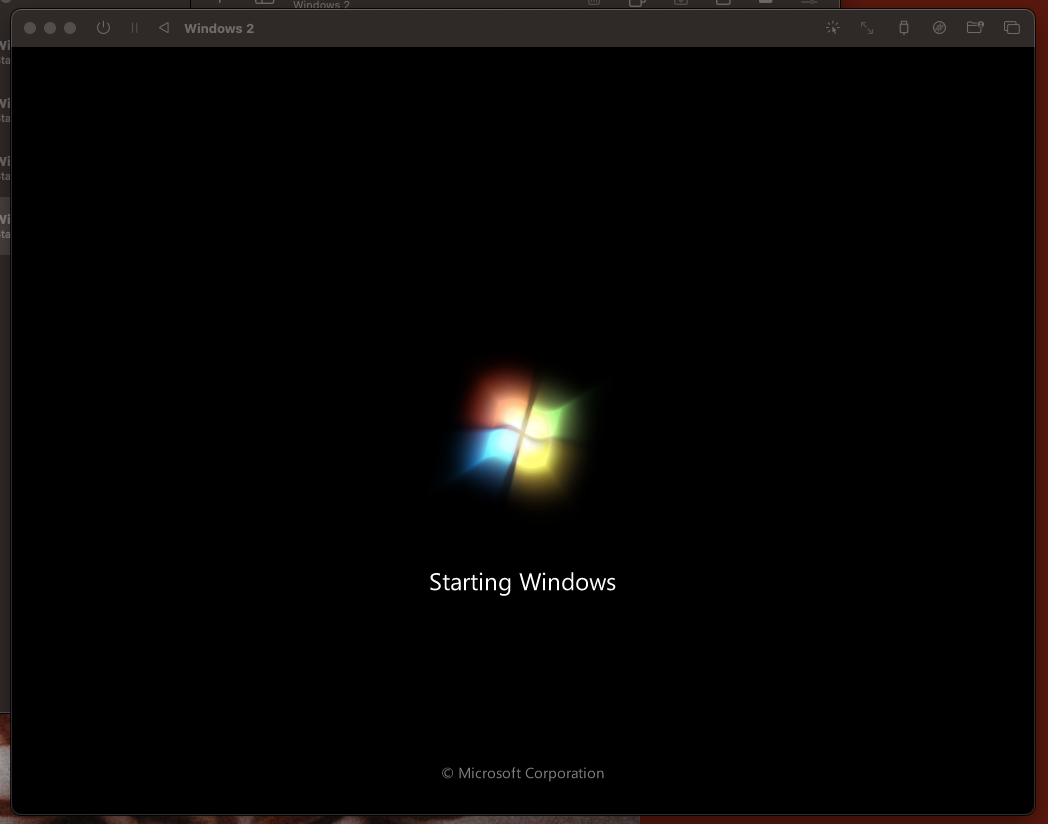Open the disc drive image icon menu

point(939,28)
